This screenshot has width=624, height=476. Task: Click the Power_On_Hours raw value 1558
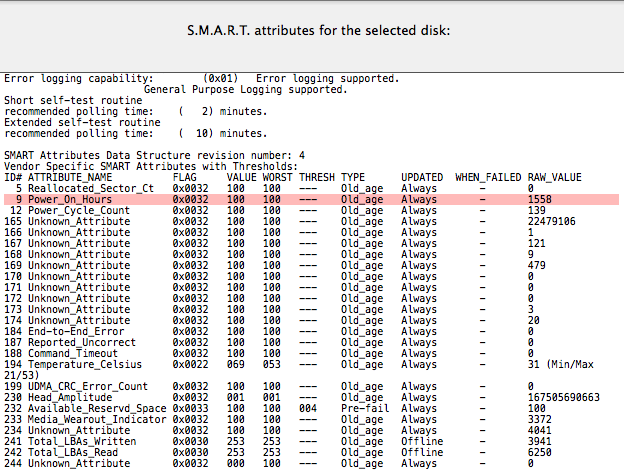pyautogui.click(x=540, y=199)
